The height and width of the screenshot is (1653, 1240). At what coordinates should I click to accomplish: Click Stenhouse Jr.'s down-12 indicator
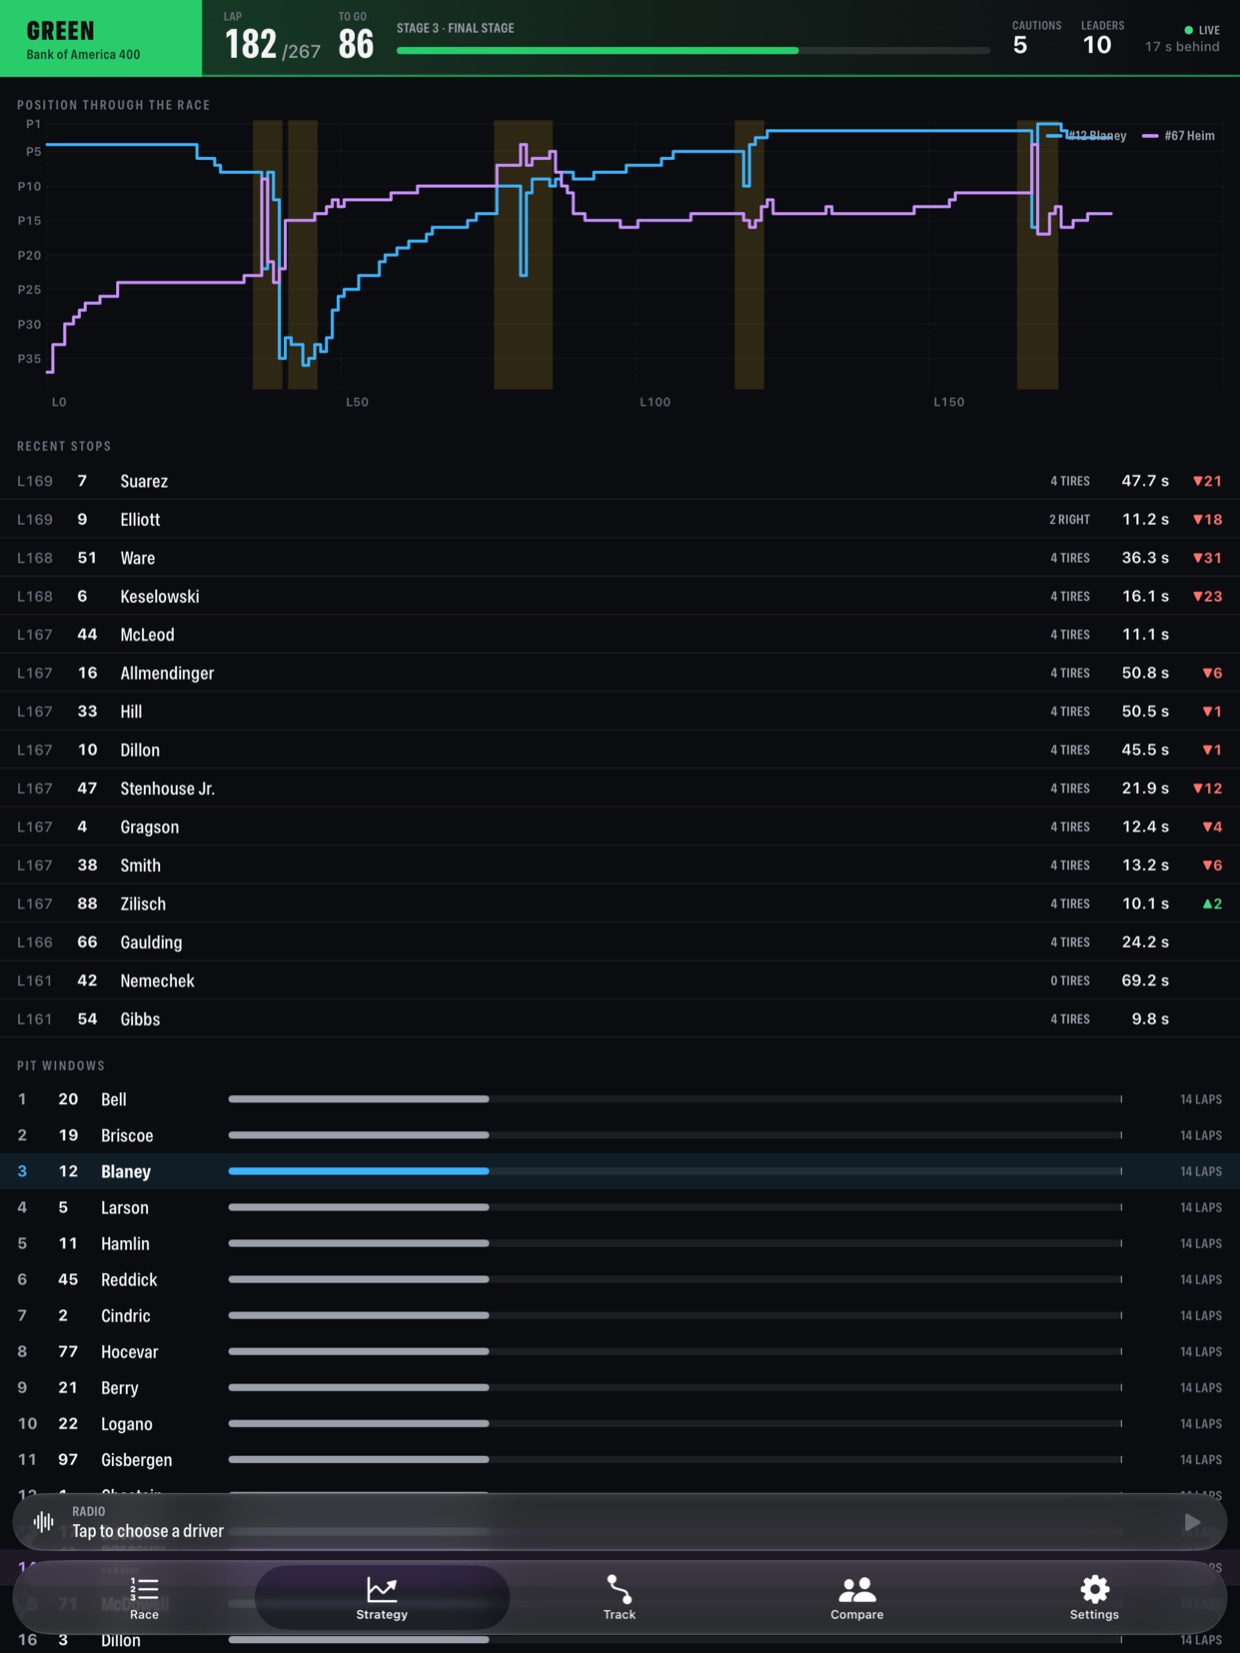pyautogui.click(x=1207, y=788)
